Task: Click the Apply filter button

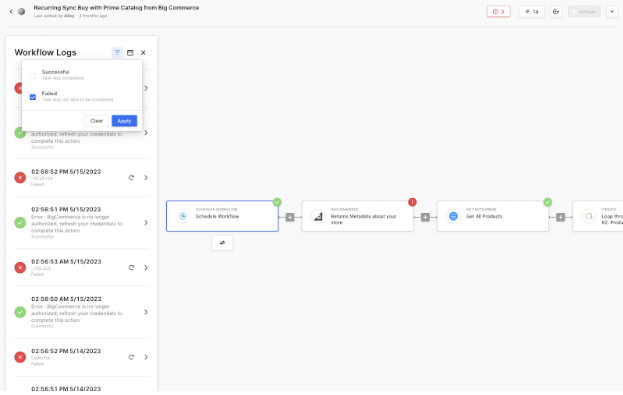Action: (x=124, y=121)
